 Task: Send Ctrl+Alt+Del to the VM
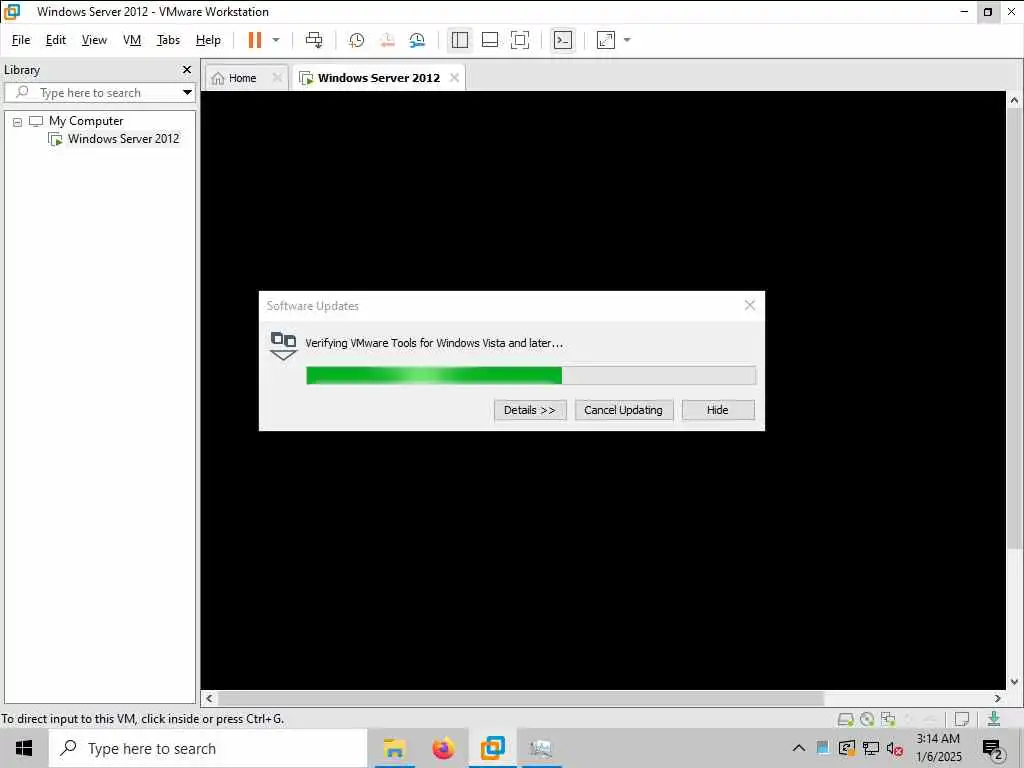[314, 40]
